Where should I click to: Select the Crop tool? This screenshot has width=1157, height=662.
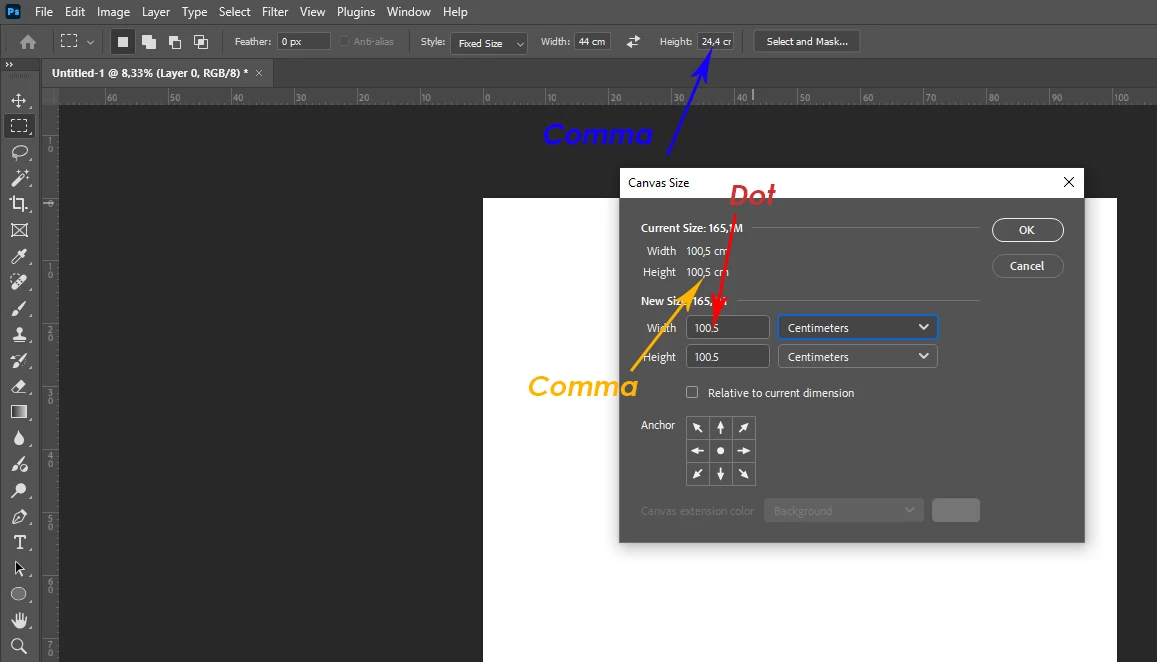tap(19, 204)
